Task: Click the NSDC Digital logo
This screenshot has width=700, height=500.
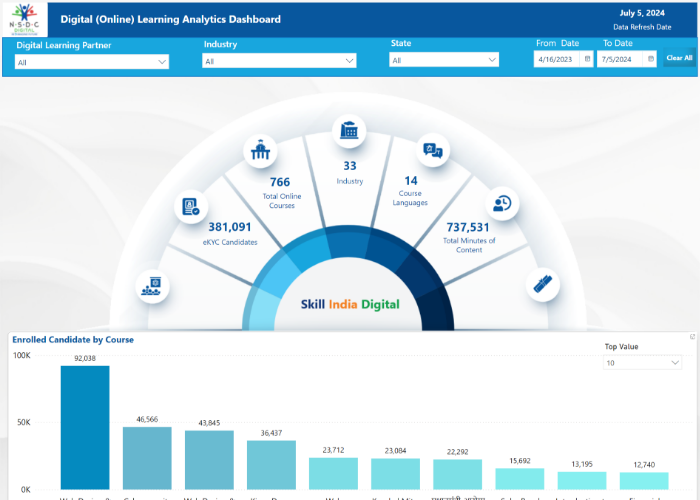Action: pos(25,20)
